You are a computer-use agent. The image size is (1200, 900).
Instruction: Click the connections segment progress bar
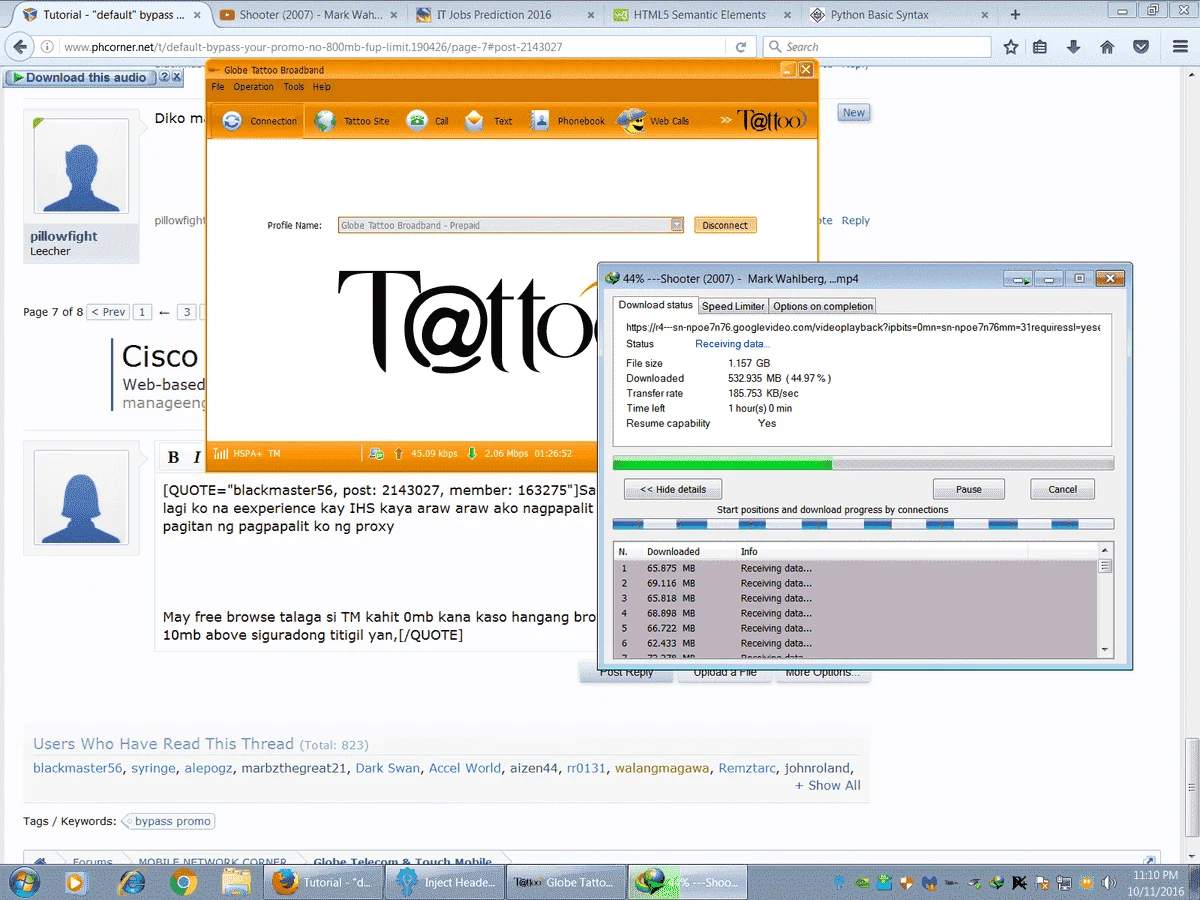click(863, 524)
